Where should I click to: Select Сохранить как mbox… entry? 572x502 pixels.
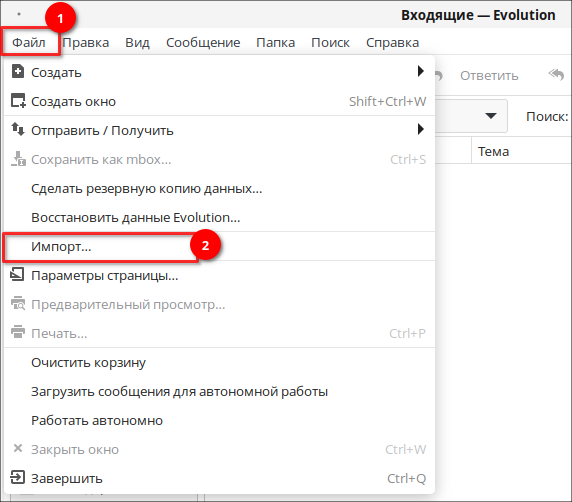tap(219, 159)
